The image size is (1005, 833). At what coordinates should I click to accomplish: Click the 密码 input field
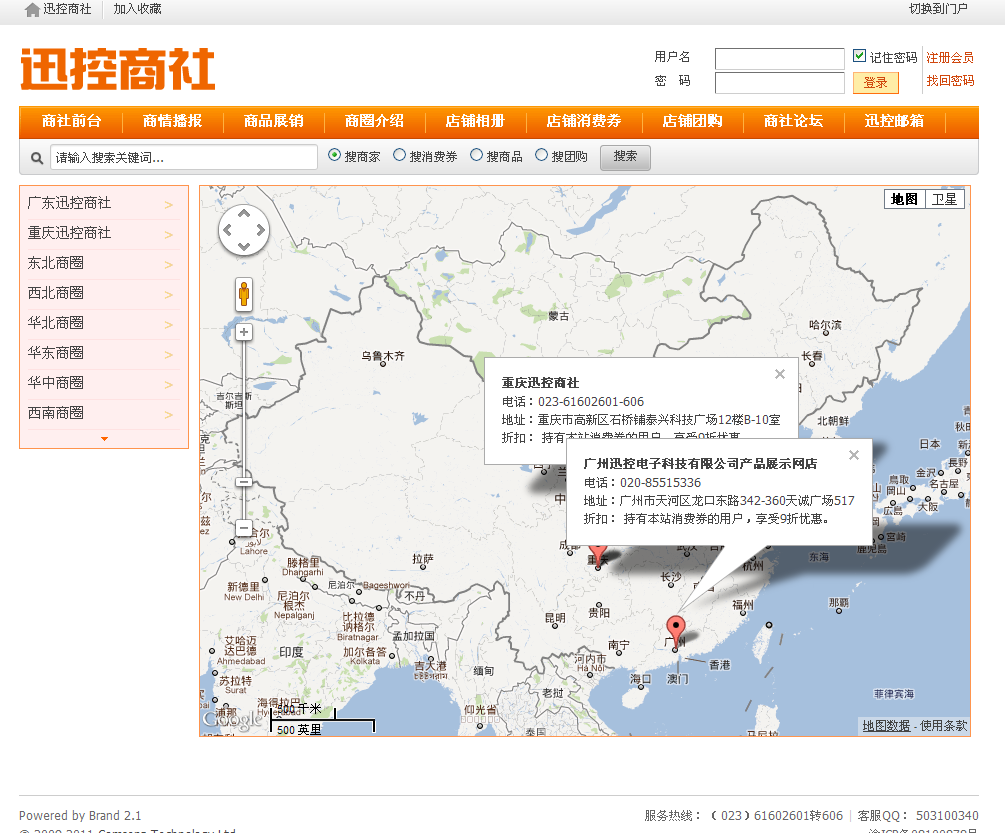(x=779, y=83)
